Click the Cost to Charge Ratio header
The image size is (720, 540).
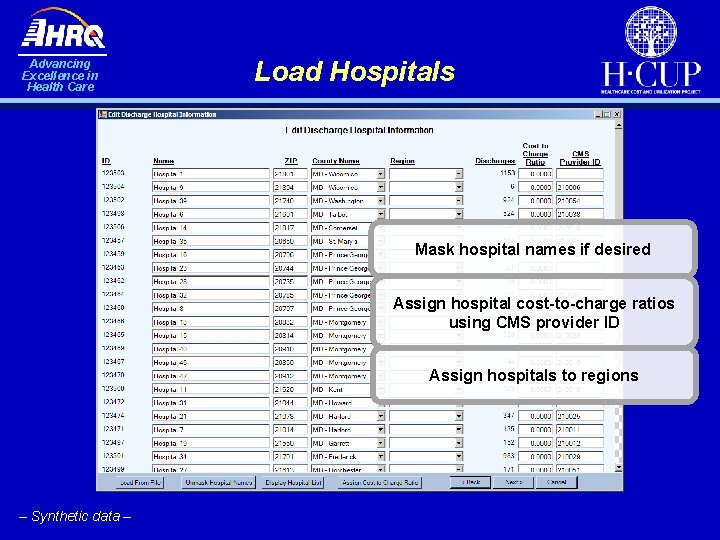tap(535, 154)
